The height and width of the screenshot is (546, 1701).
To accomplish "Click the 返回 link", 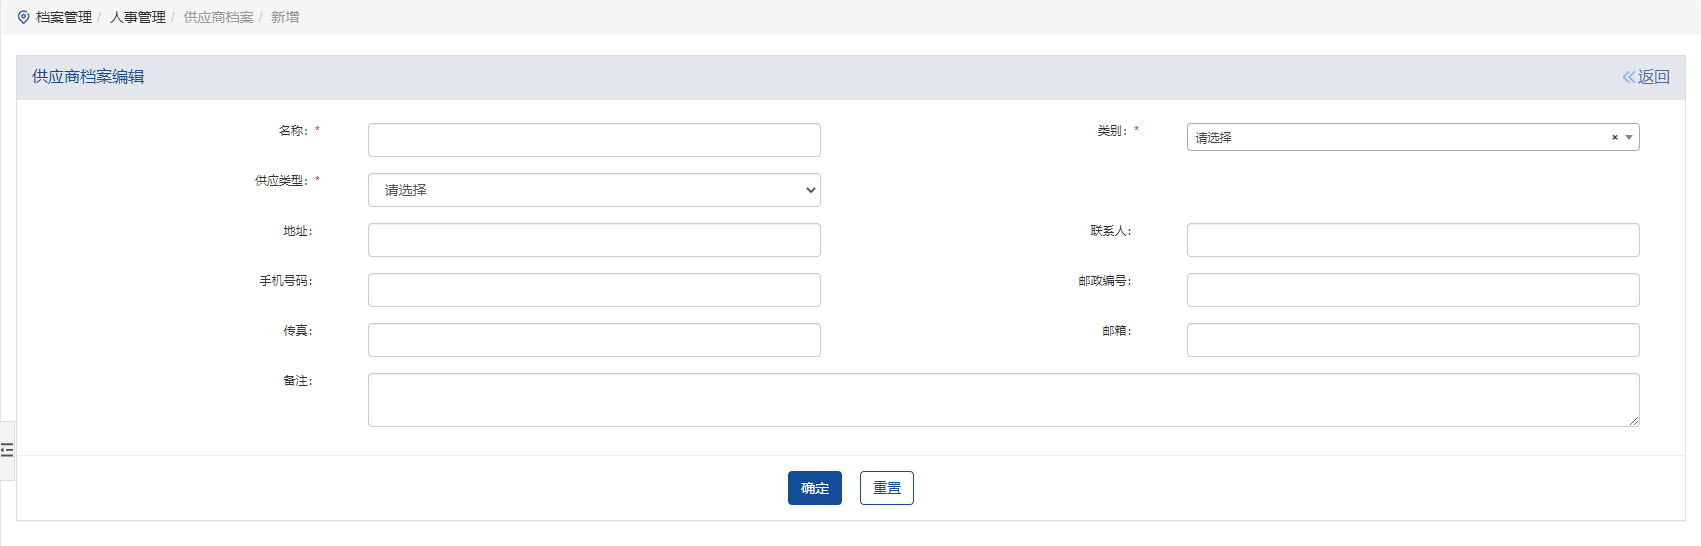I will 1653,77.
